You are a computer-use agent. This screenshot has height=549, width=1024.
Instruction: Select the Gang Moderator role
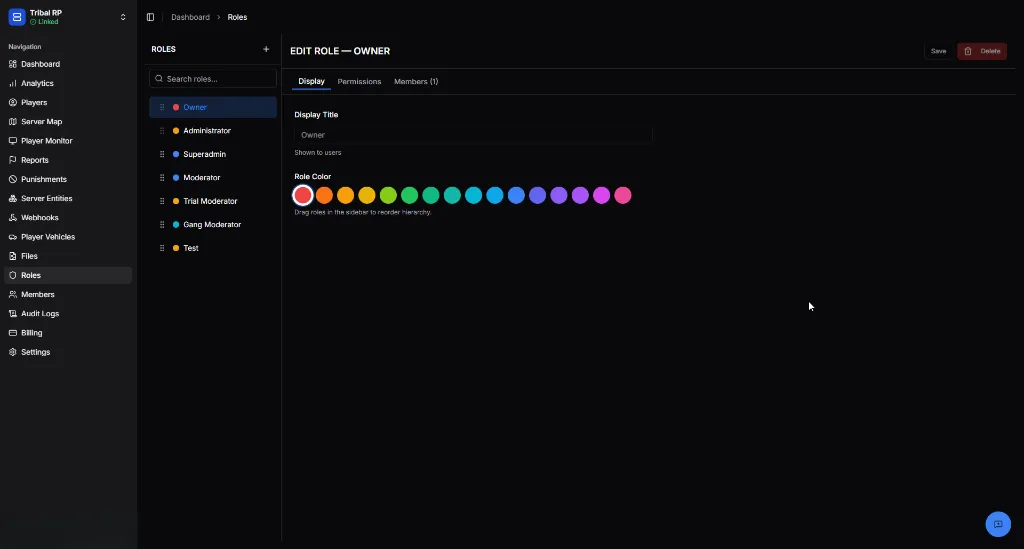213,225
